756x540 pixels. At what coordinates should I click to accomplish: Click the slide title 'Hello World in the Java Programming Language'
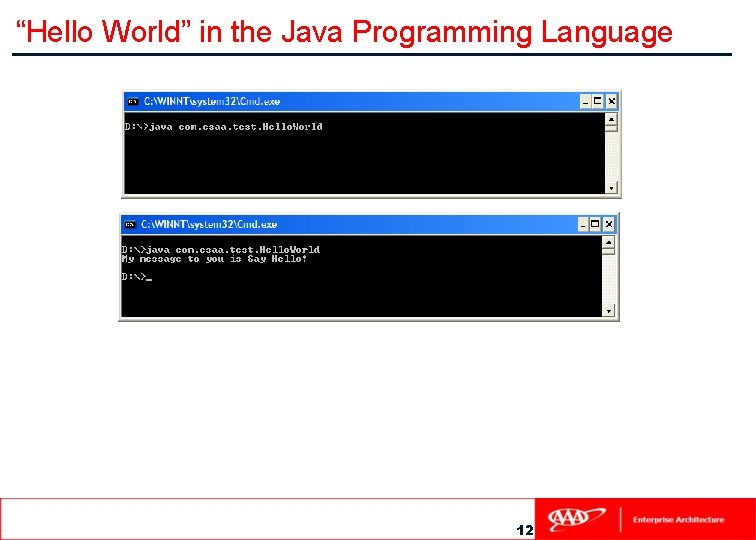tap(344, 32)
